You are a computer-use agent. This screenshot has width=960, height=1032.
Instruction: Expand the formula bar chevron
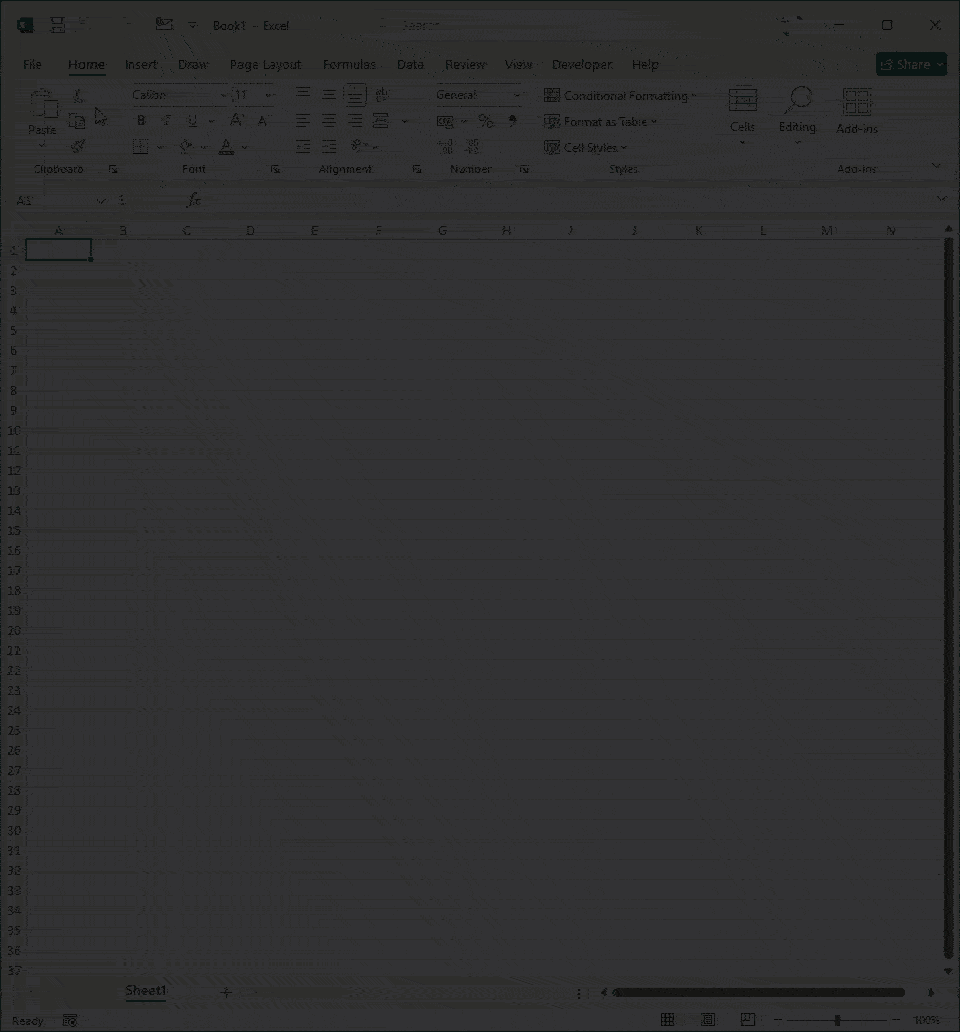(942, 199)
